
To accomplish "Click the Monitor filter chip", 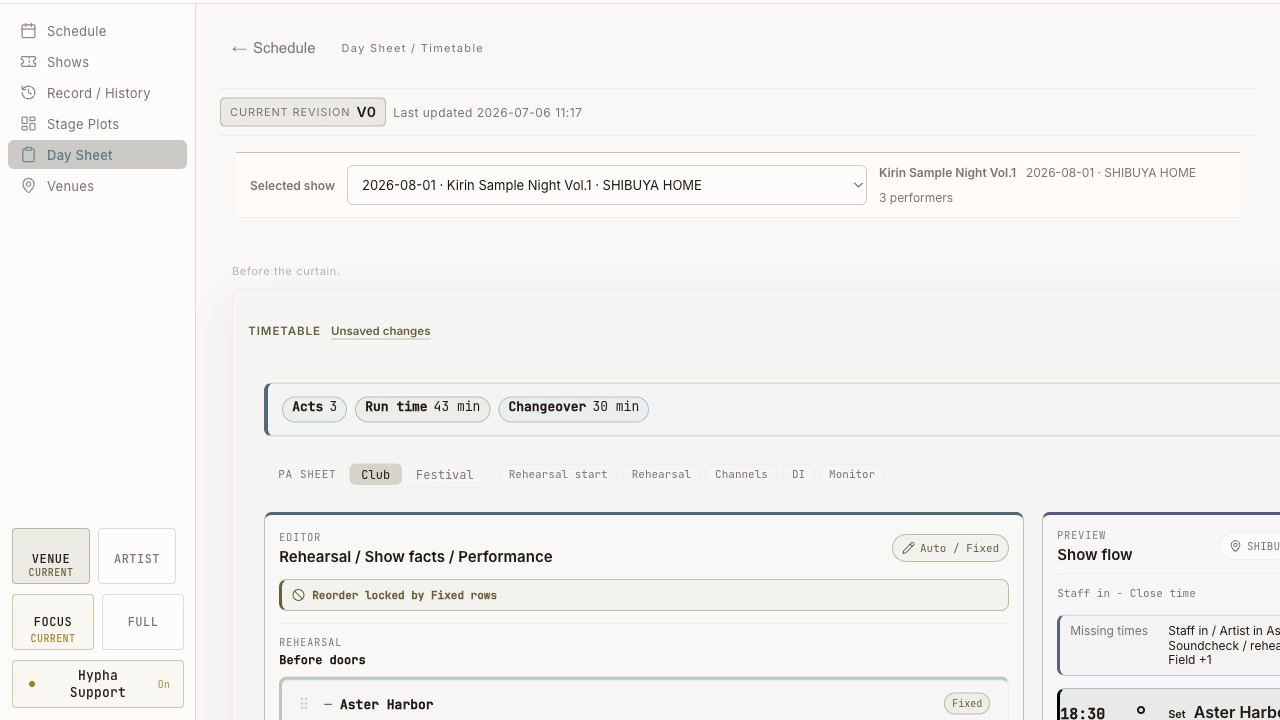I will [x=852, y=474].
